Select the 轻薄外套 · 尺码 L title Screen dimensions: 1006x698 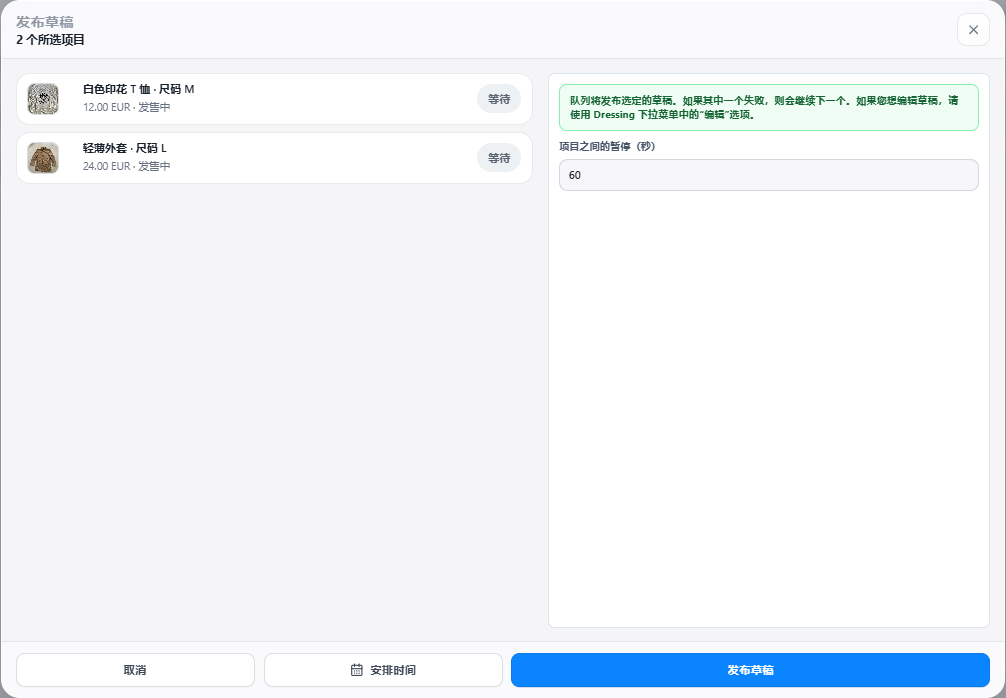click(x=124, y=148)
